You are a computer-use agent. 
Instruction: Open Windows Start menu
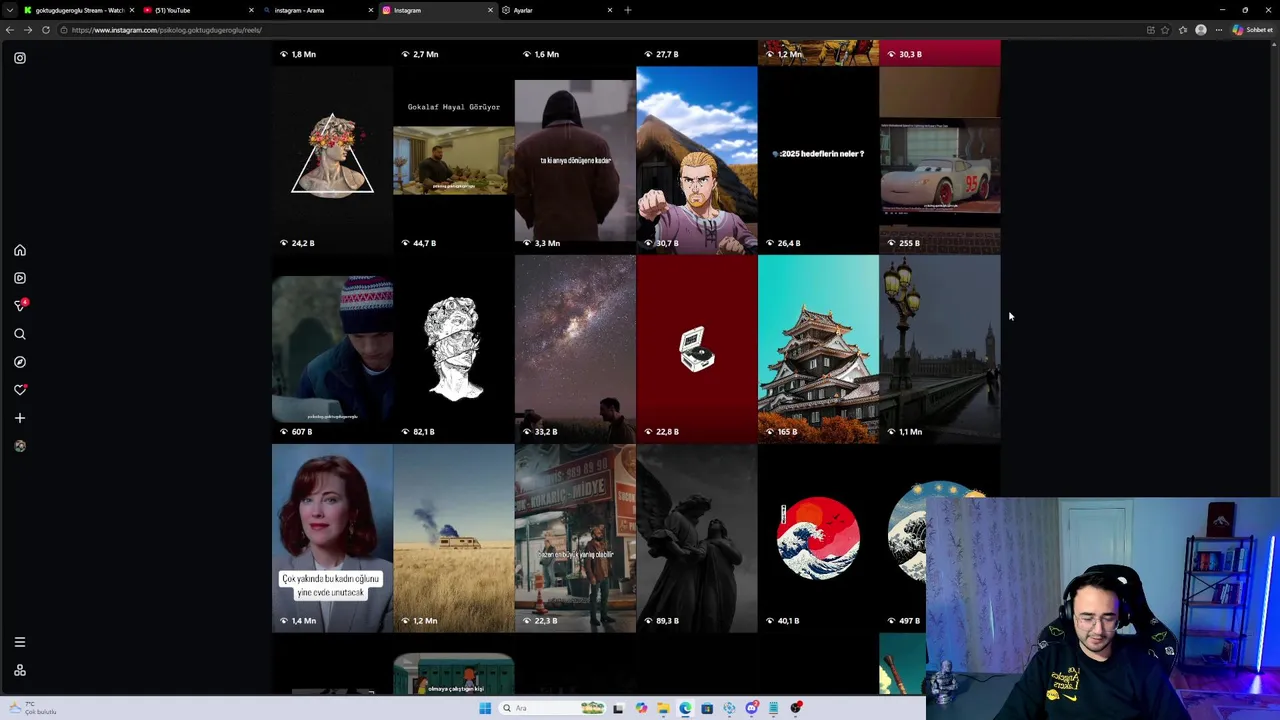485,708
